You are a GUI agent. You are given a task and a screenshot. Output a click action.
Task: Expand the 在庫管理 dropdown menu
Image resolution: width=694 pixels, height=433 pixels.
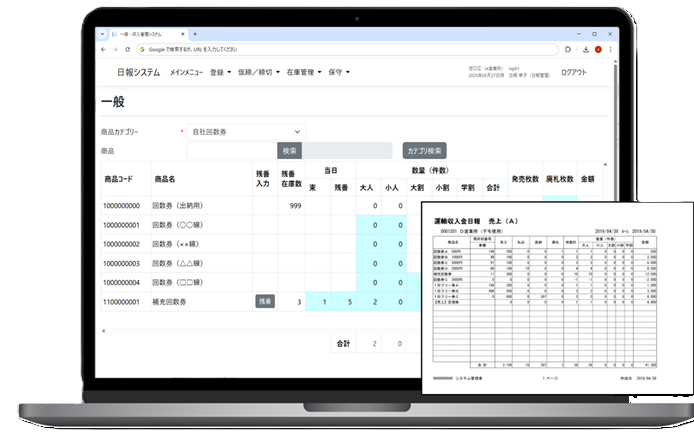tap(304, 72)
